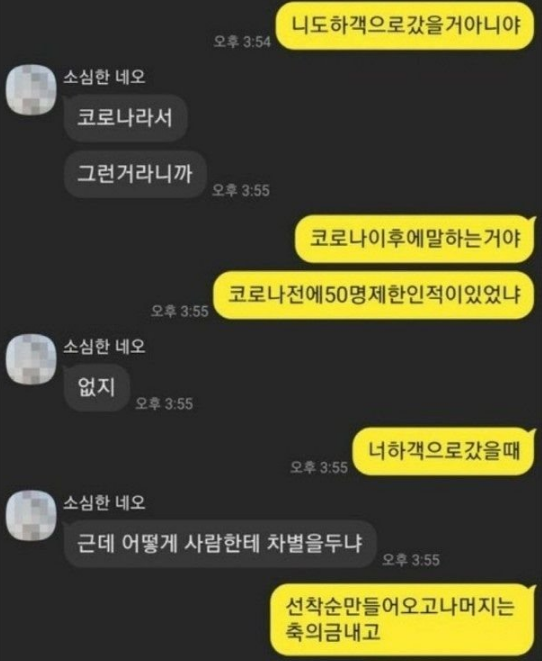Screen dimensions: 542x661
Task: Tap the timestamp beside 너하객으로갔을때
Action: 319,467
